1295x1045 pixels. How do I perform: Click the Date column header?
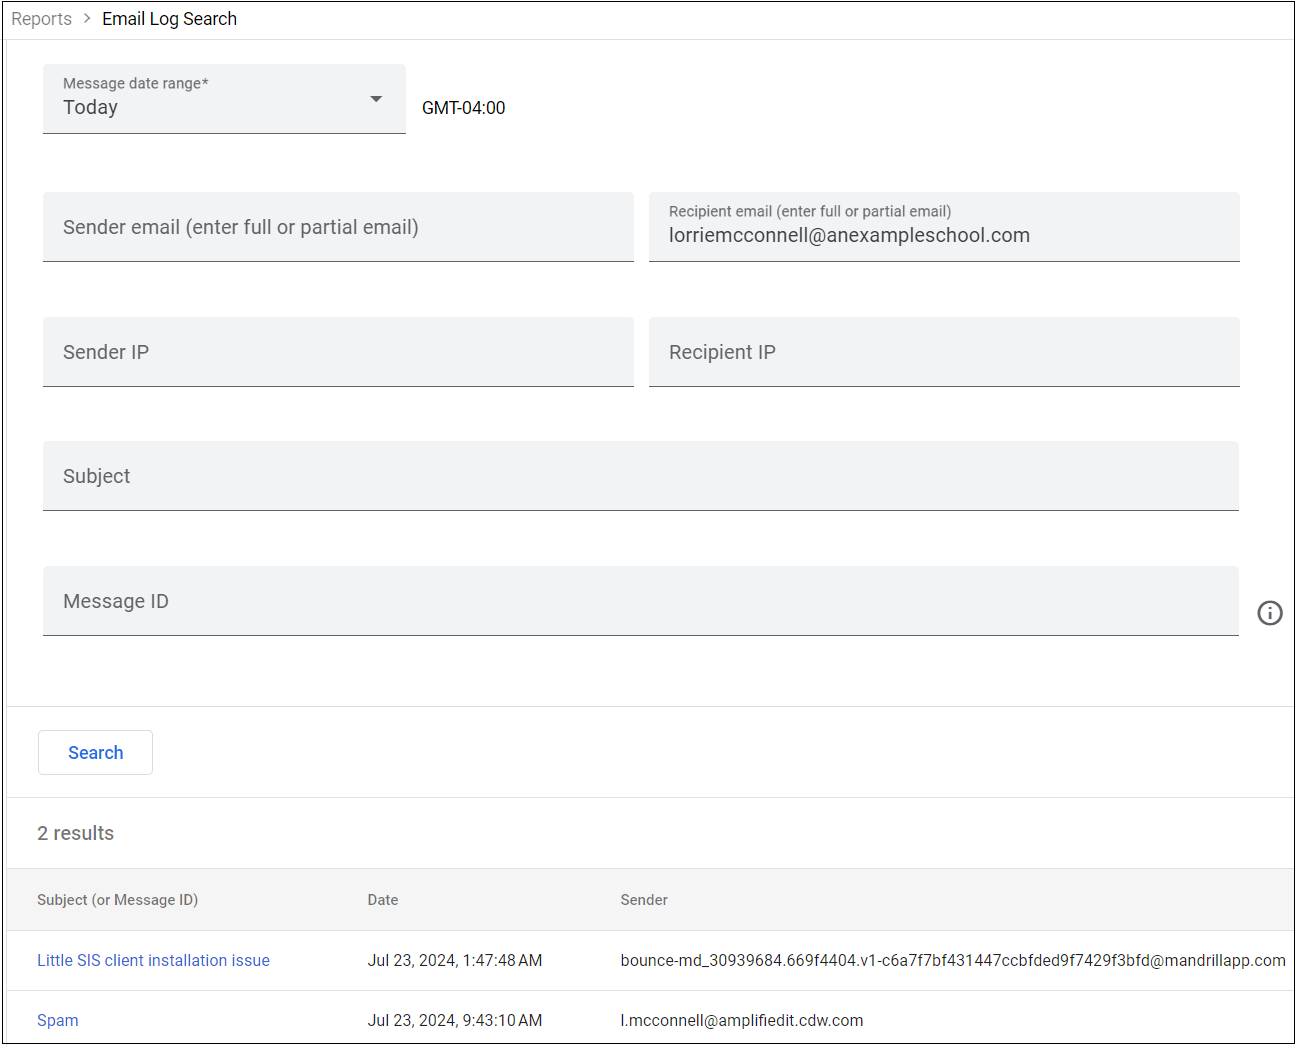383,900
